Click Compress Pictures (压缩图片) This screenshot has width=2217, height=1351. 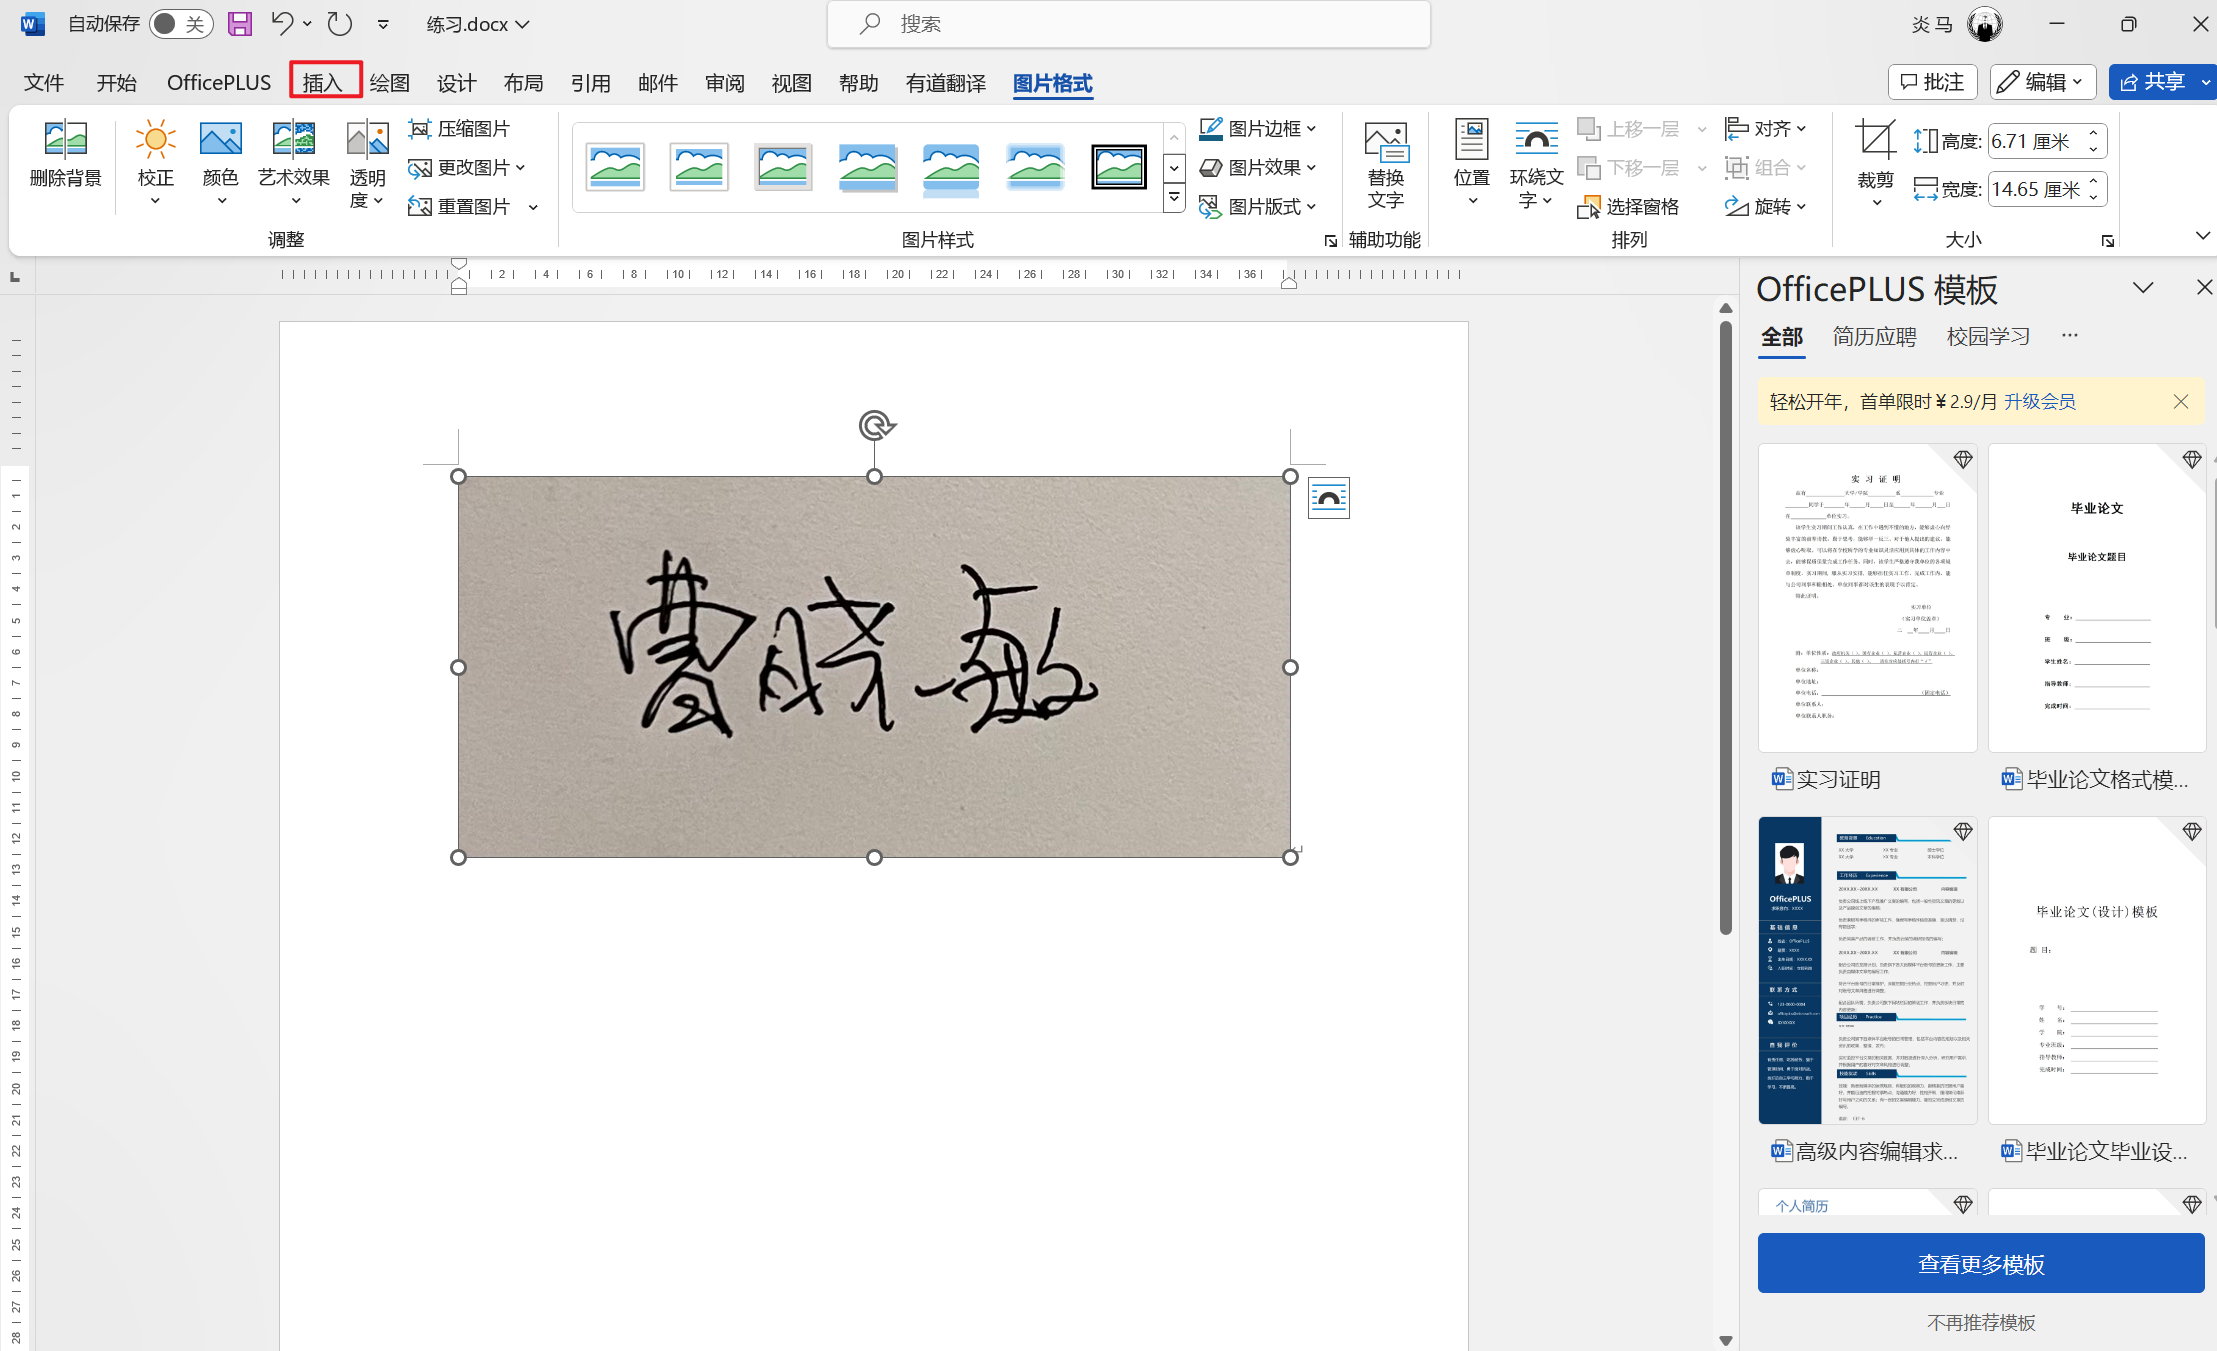(460, 129)
